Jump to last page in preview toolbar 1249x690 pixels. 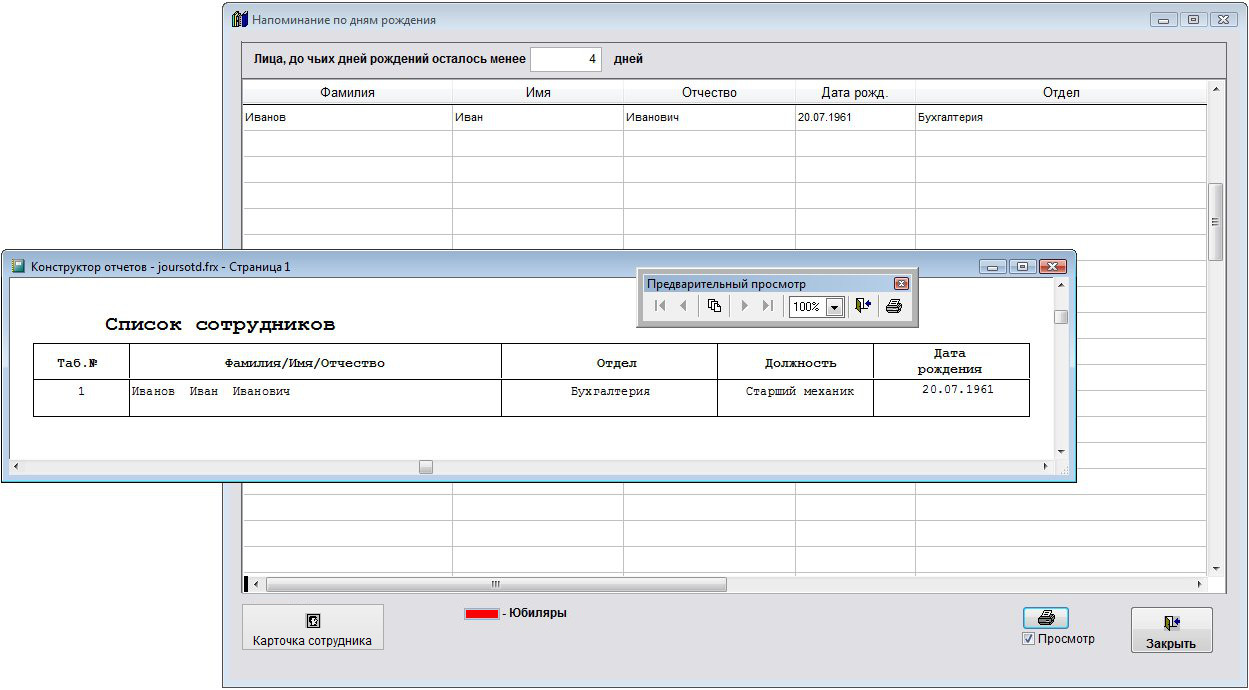coord(767,306)
